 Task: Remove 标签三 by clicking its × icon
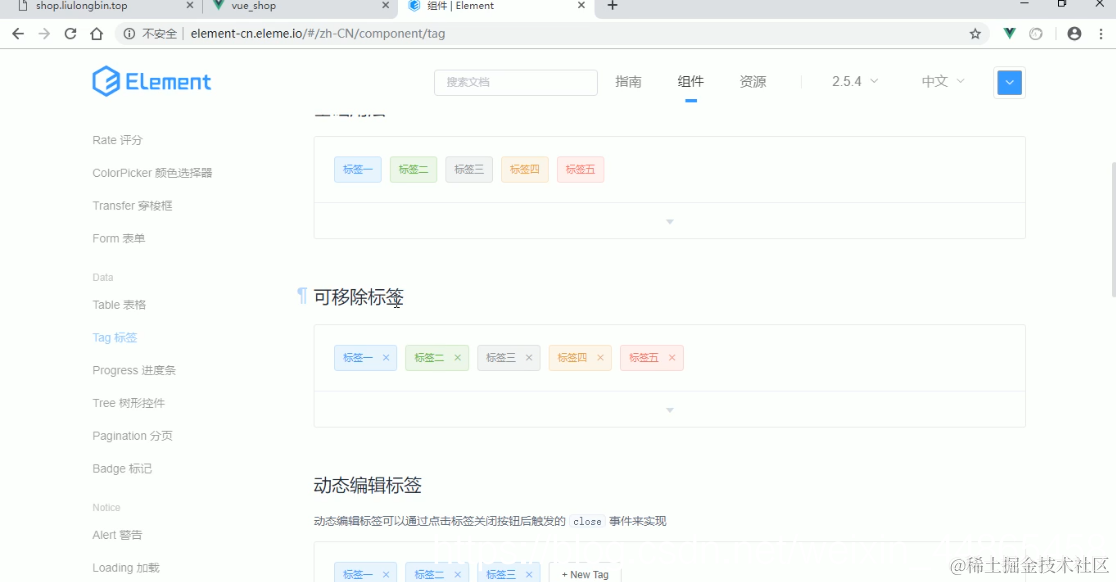(525, 357)
